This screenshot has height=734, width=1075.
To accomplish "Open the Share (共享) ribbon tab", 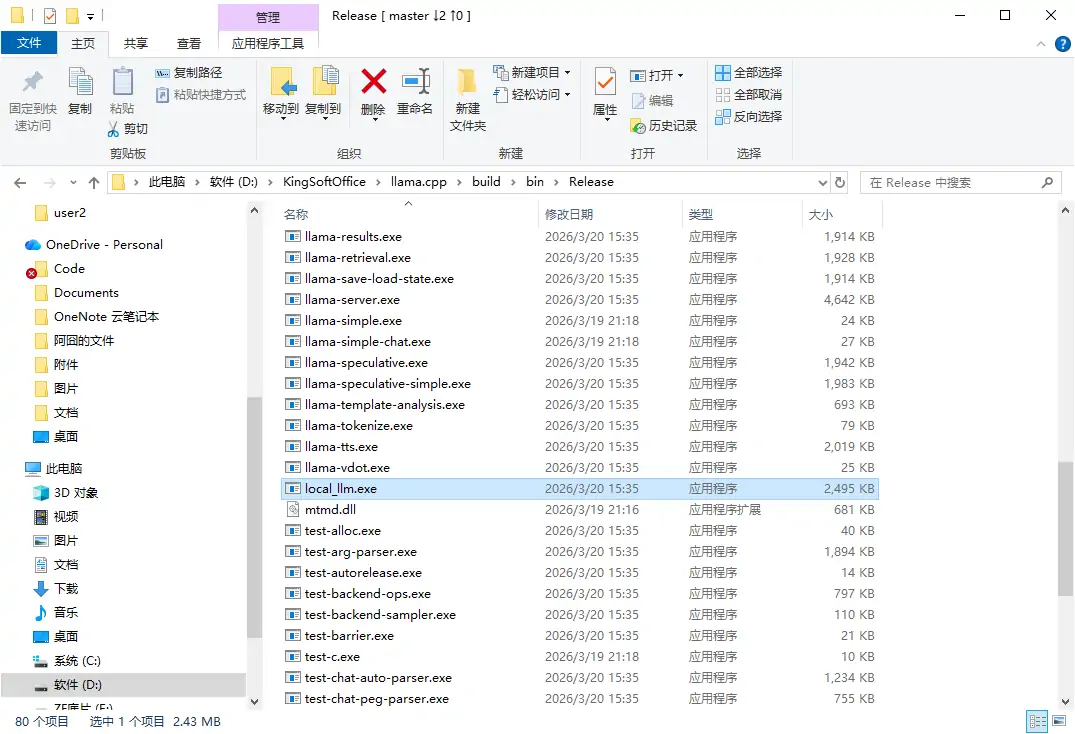I will [136, 43].
